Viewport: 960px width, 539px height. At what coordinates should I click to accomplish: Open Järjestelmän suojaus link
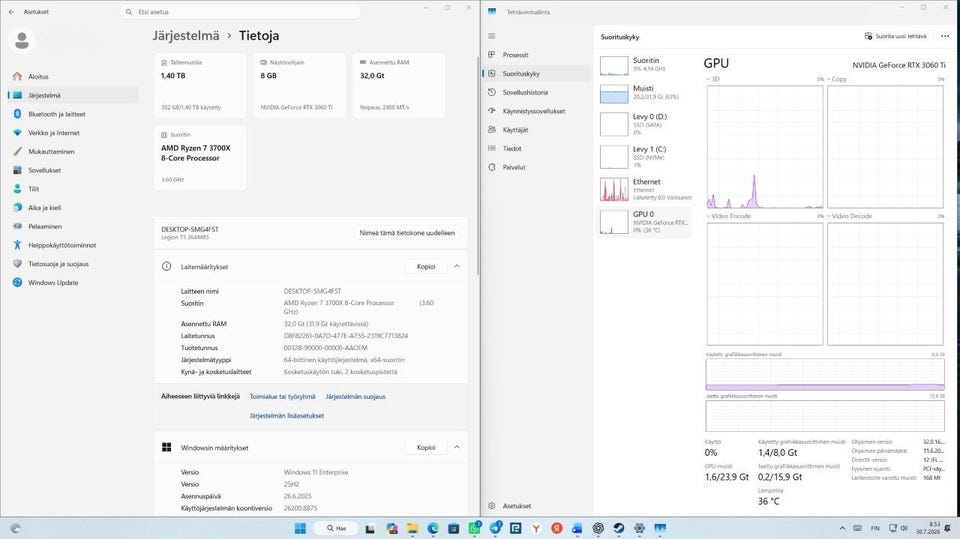point(355,397)
